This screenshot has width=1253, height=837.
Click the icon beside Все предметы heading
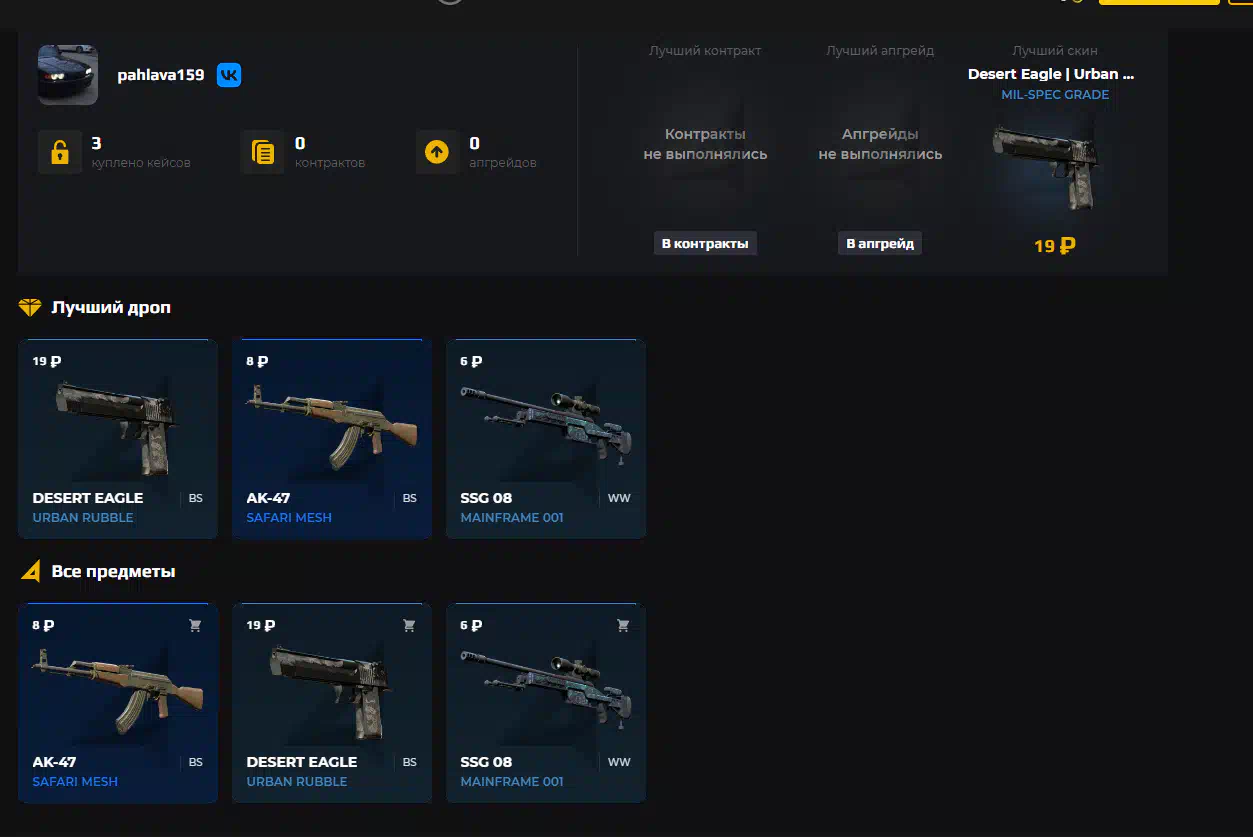coord(31,572)
